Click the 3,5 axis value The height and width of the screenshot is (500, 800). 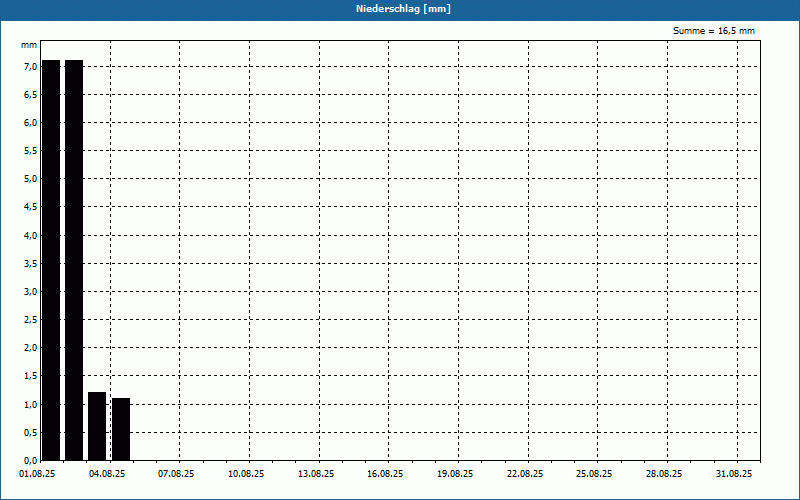tap(30, 264)
